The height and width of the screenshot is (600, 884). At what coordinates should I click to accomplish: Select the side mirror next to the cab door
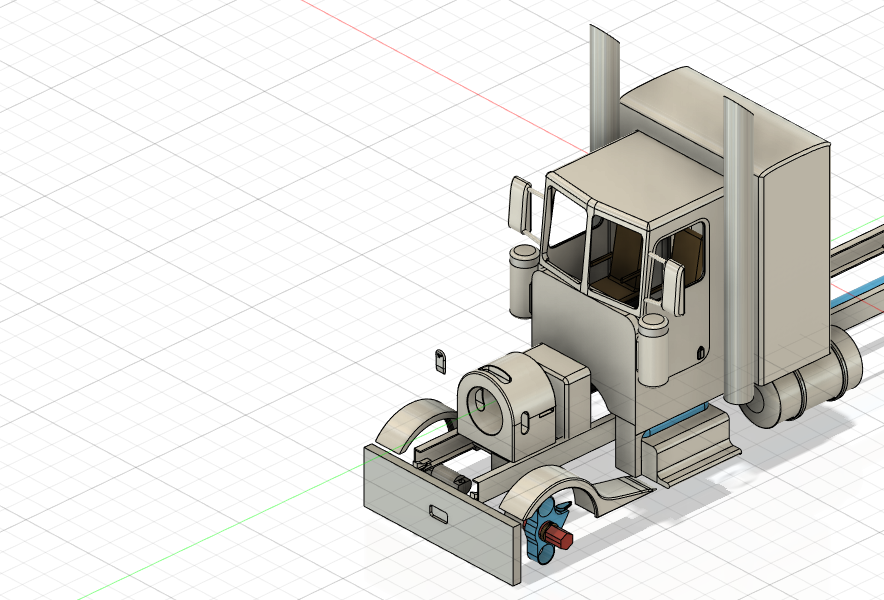(673, 286)
